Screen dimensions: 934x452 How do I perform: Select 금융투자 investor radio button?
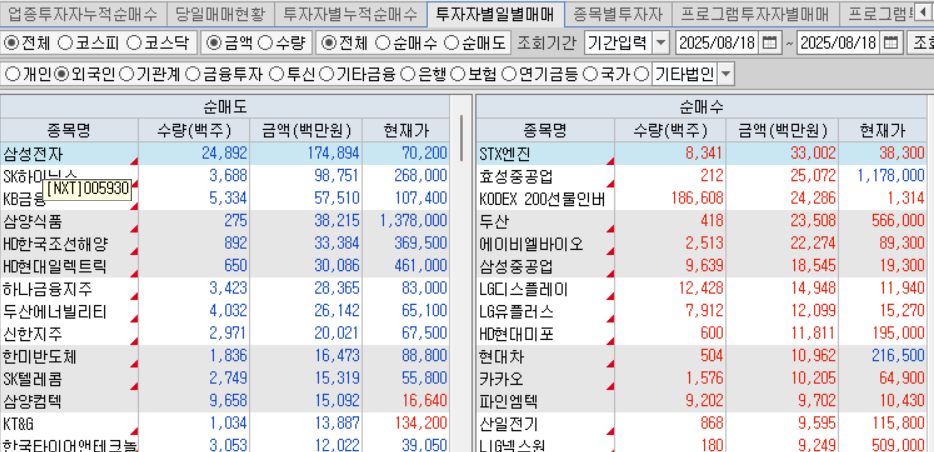192,74
